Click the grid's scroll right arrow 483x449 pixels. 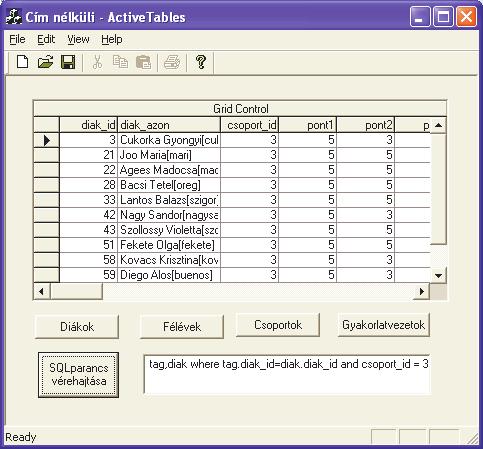(422, 292)
